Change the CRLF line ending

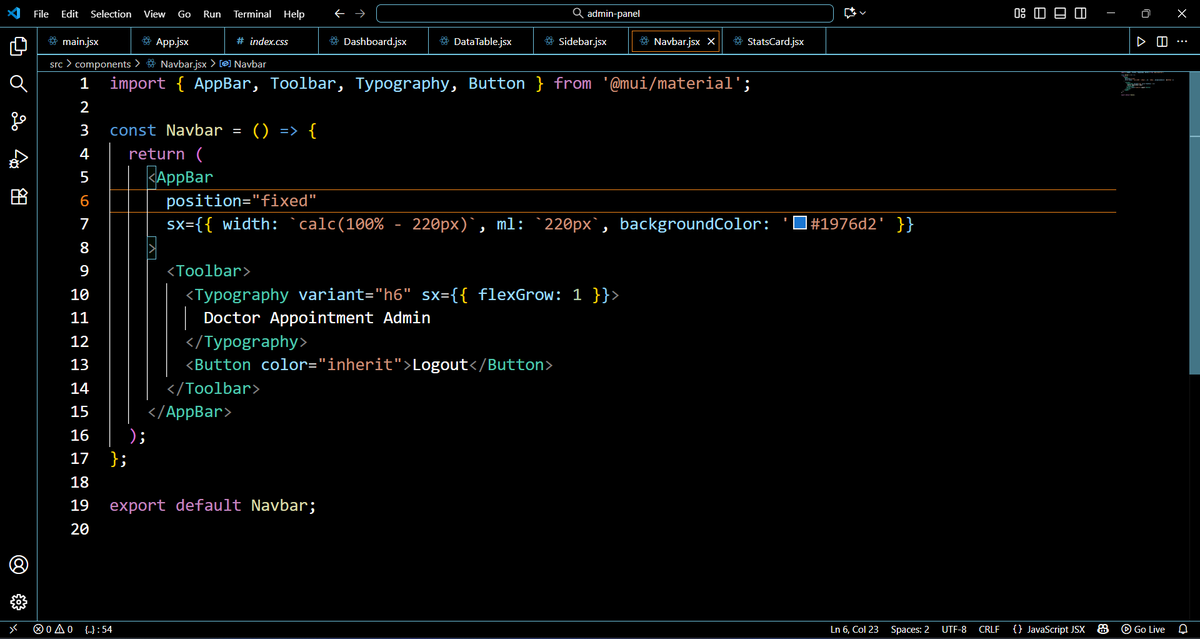tap(989, 629)
